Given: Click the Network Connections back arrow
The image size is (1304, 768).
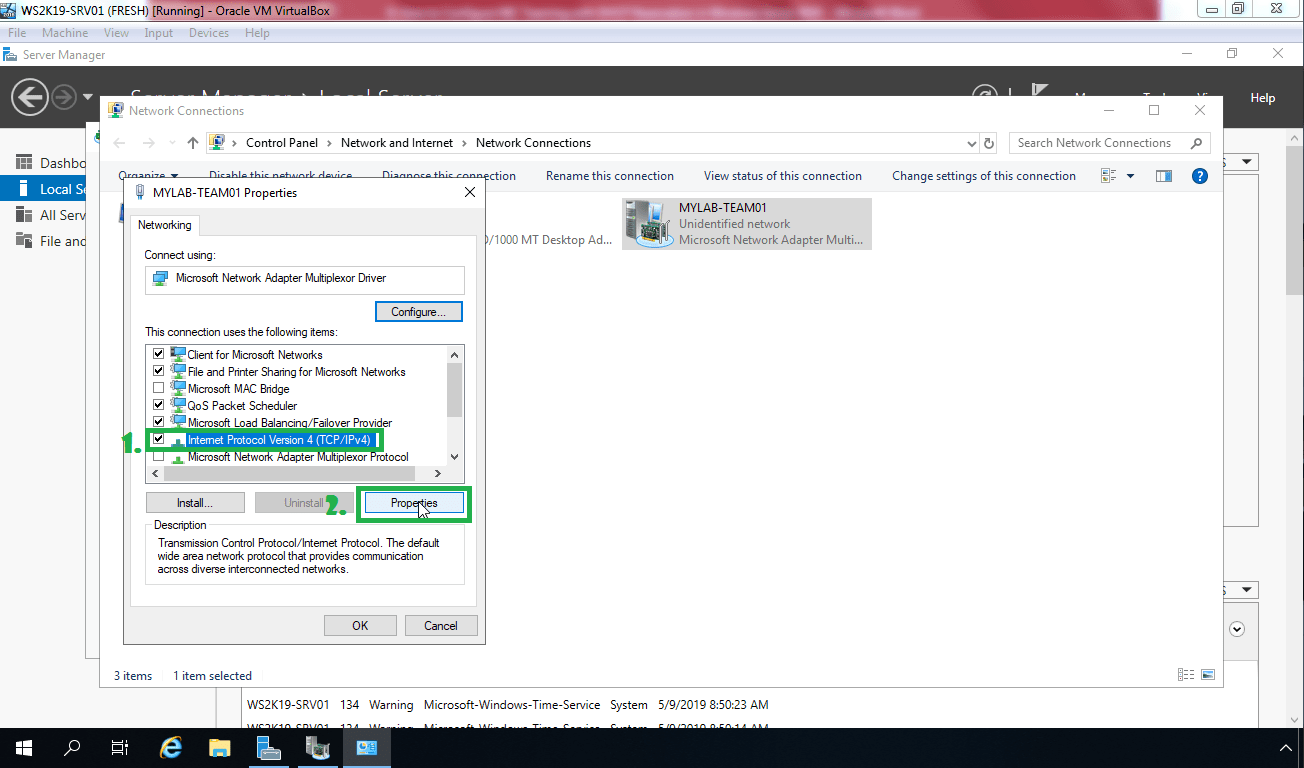Looking at the screenshot, I should (120, 143).
